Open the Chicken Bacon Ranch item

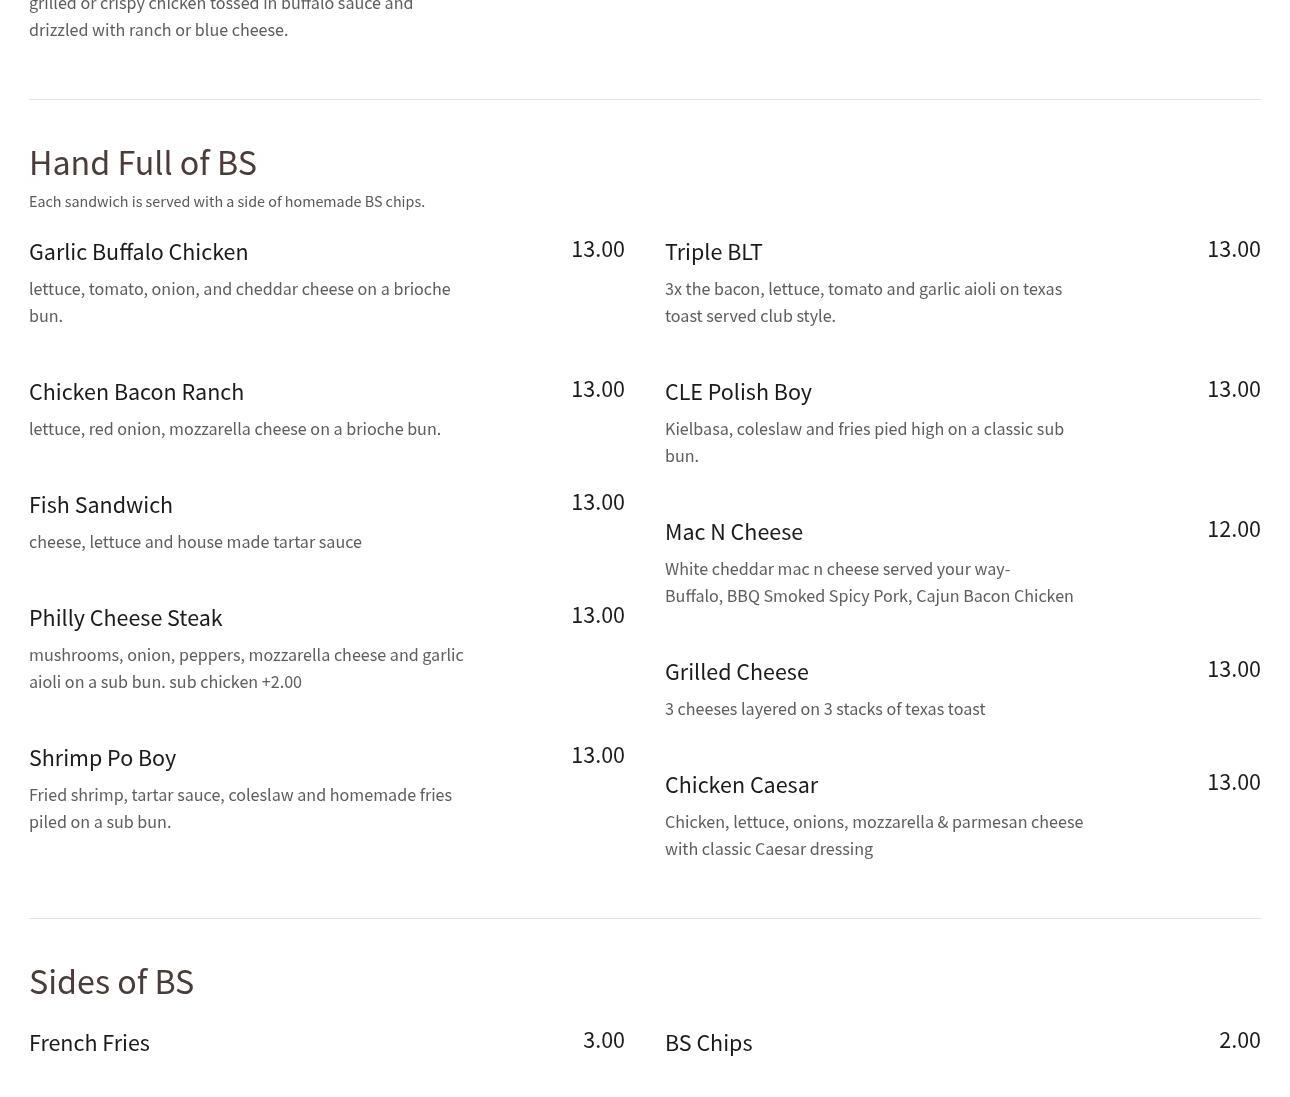[x=136, y=392]
